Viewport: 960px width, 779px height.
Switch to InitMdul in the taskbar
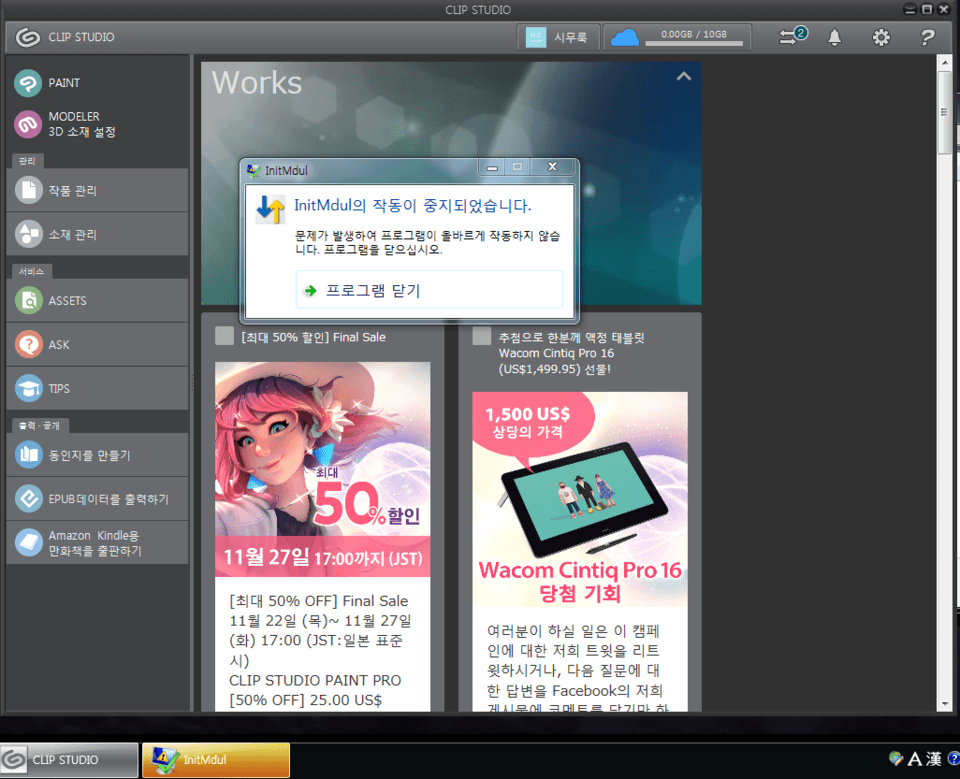coord(216,760)
